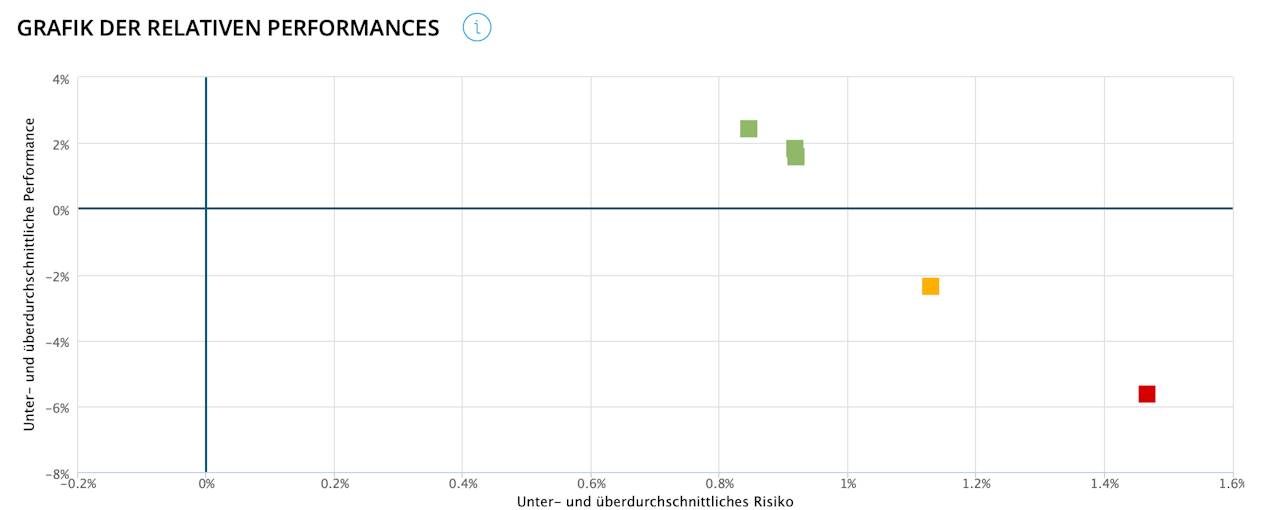Click the 0% label on the performance axis
Image resolution: width=1280 pixels, height=510 pixels.
(x=61, y=210)
